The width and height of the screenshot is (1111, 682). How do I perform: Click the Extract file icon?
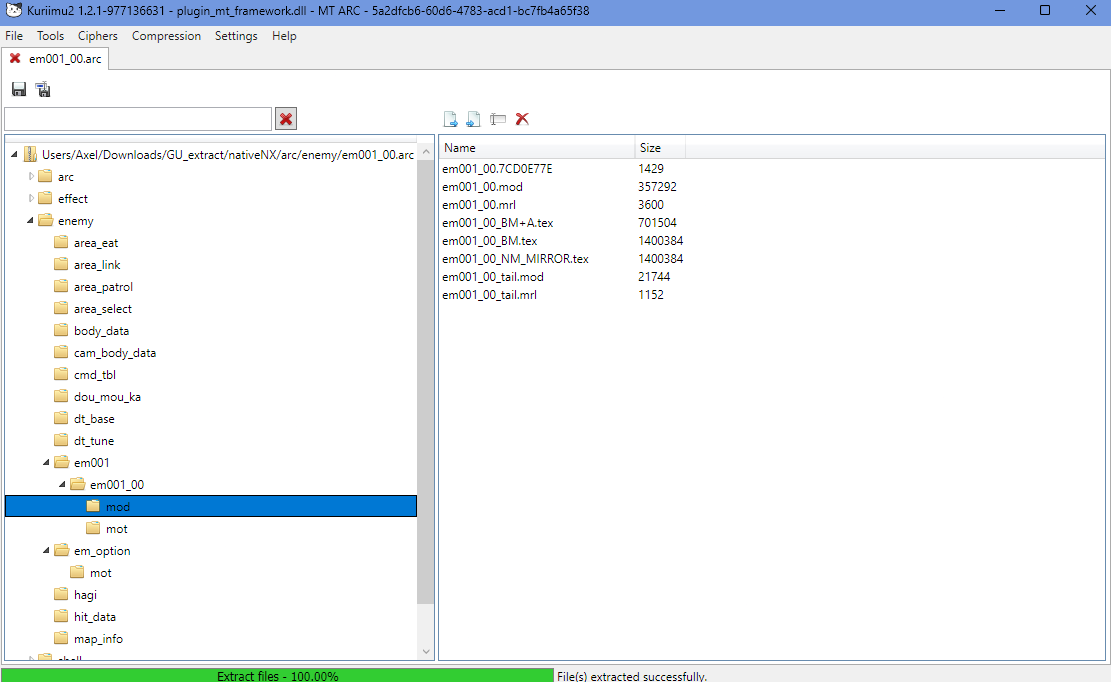pos(451,119)
